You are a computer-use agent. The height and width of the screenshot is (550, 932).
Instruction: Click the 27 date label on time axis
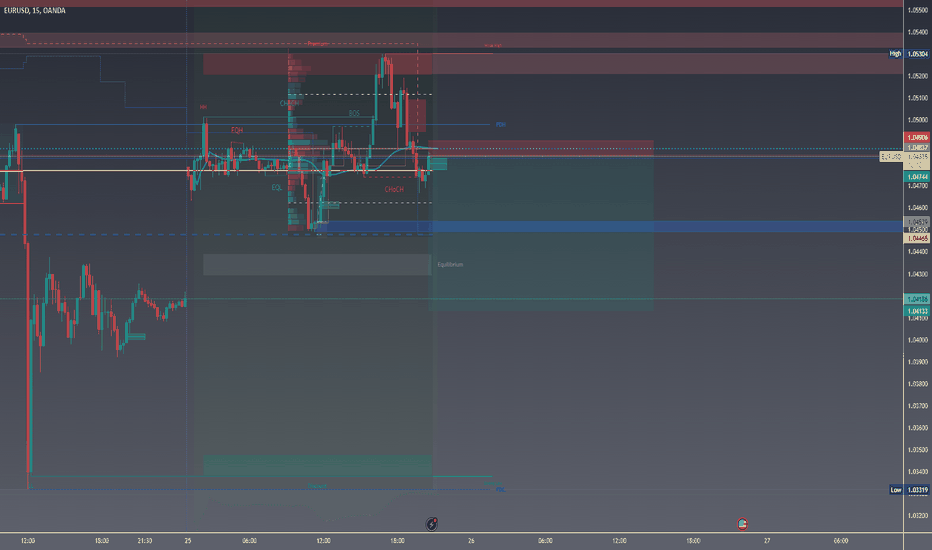767,541
